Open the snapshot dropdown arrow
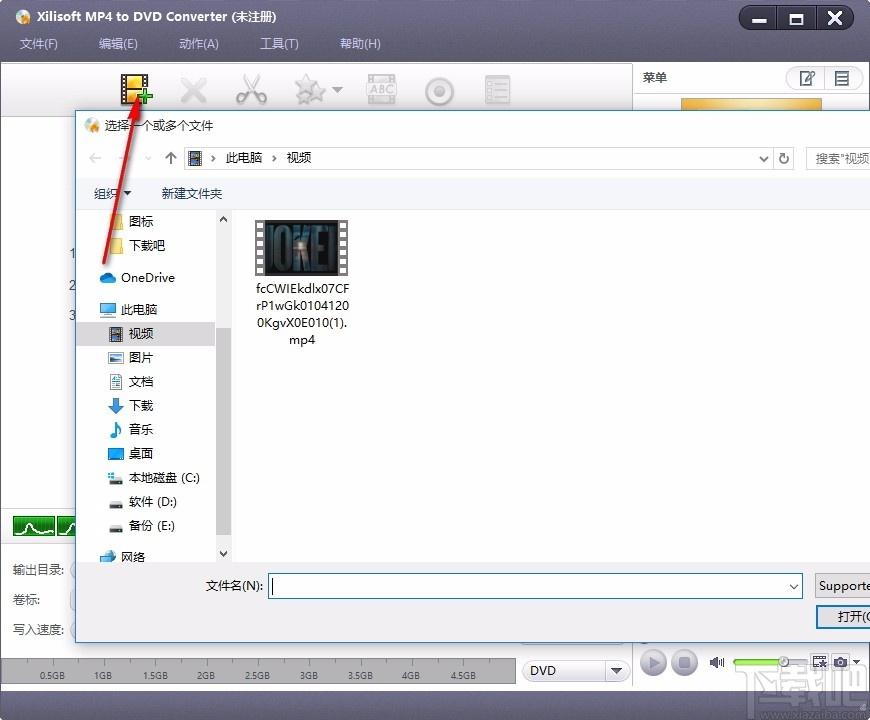This screenshot has height=720, width=870. coord(857,662)
